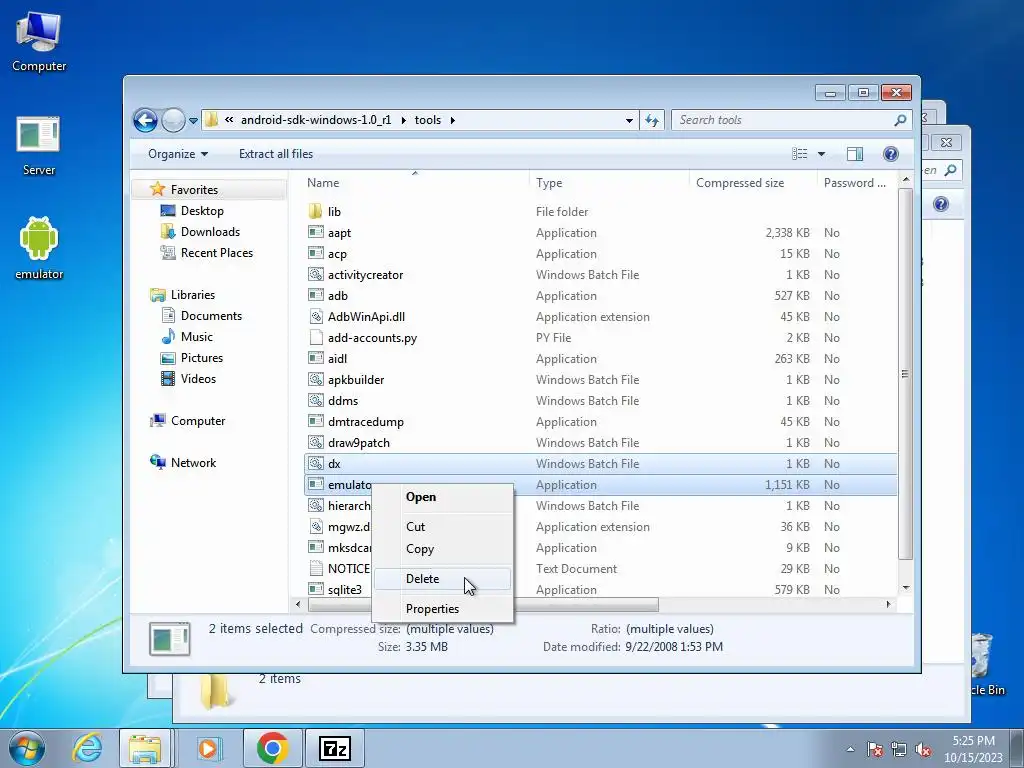
Task: Open Google Chrome from the taskbar
Action: 272,748
